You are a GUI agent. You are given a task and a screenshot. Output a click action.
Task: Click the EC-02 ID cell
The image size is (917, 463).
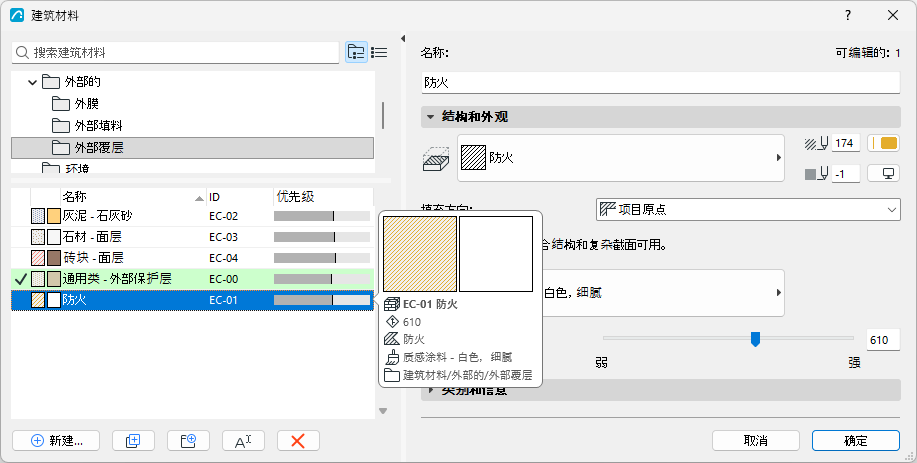click(x=223, y=216)
